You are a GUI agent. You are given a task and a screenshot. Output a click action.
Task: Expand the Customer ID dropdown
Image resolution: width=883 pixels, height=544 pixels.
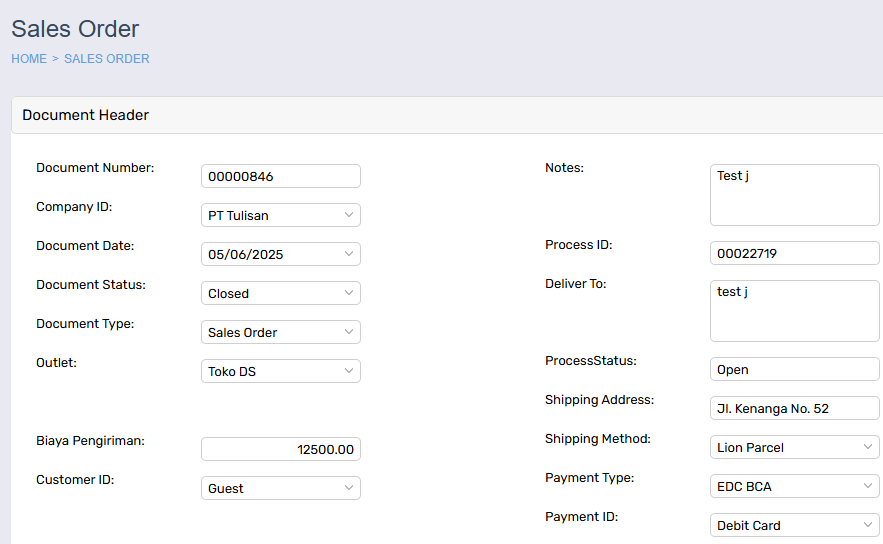click(280, 488)
